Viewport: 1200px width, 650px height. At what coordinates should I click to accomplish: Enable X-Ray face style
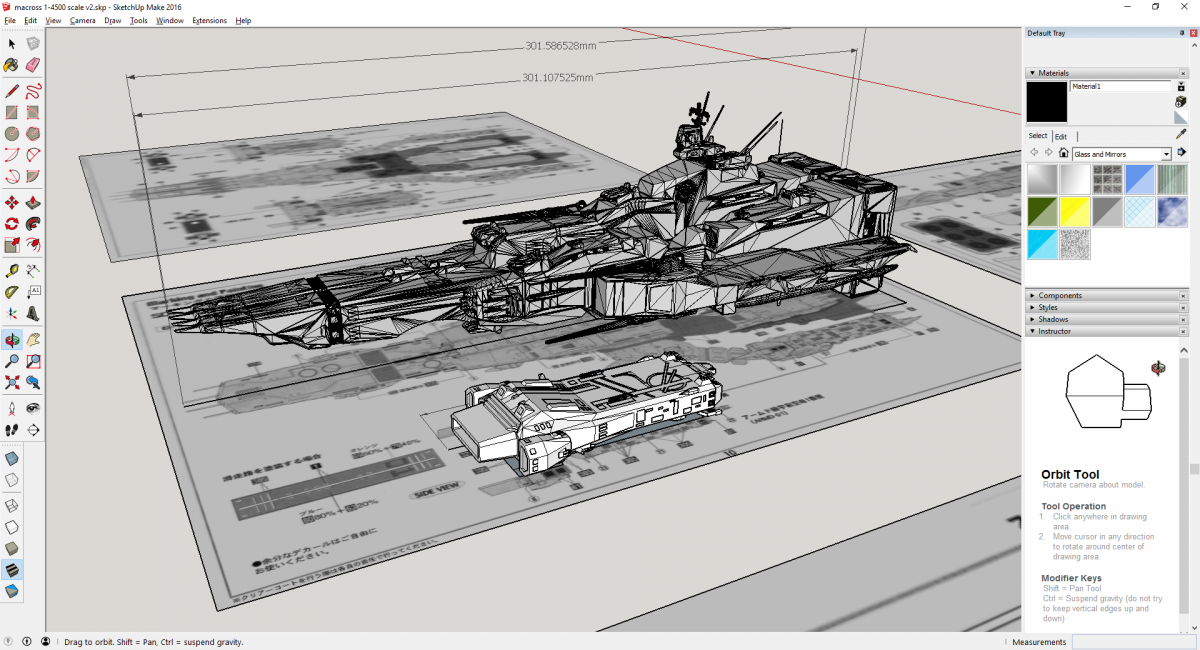pyautogui.click(x=12, y=458)
